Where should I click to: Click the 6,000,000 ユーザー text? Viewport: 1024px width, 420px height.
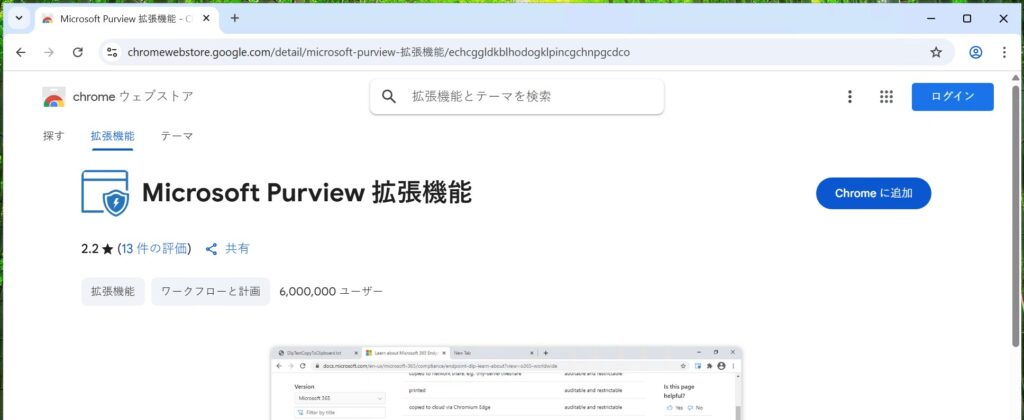pyautogui.click(x=331, y=291)
